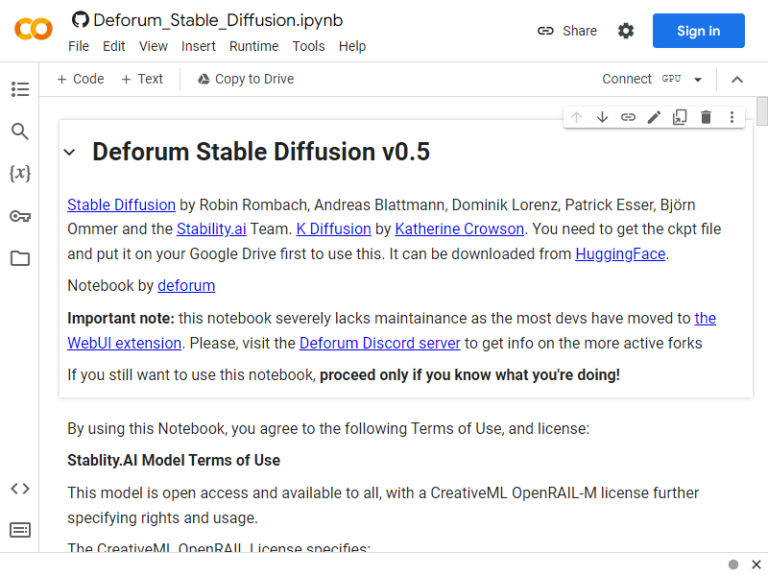Open the deforum notebook author link

[x=186, y=286]
